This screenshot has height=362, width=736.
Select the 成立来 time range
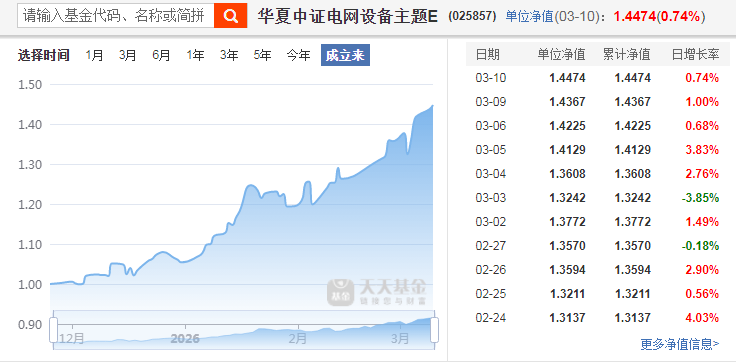point(345,55)
